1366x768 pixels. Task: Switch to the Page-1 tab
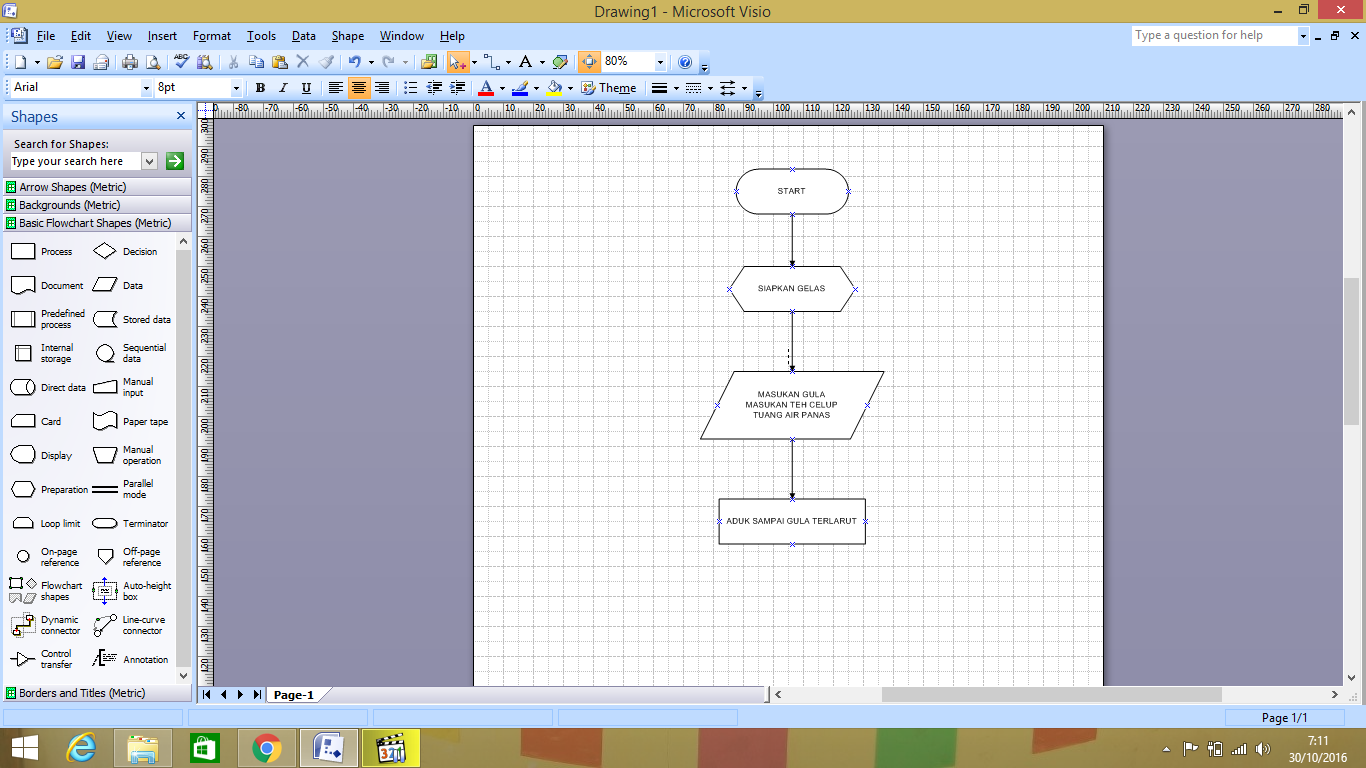[293, 694]
